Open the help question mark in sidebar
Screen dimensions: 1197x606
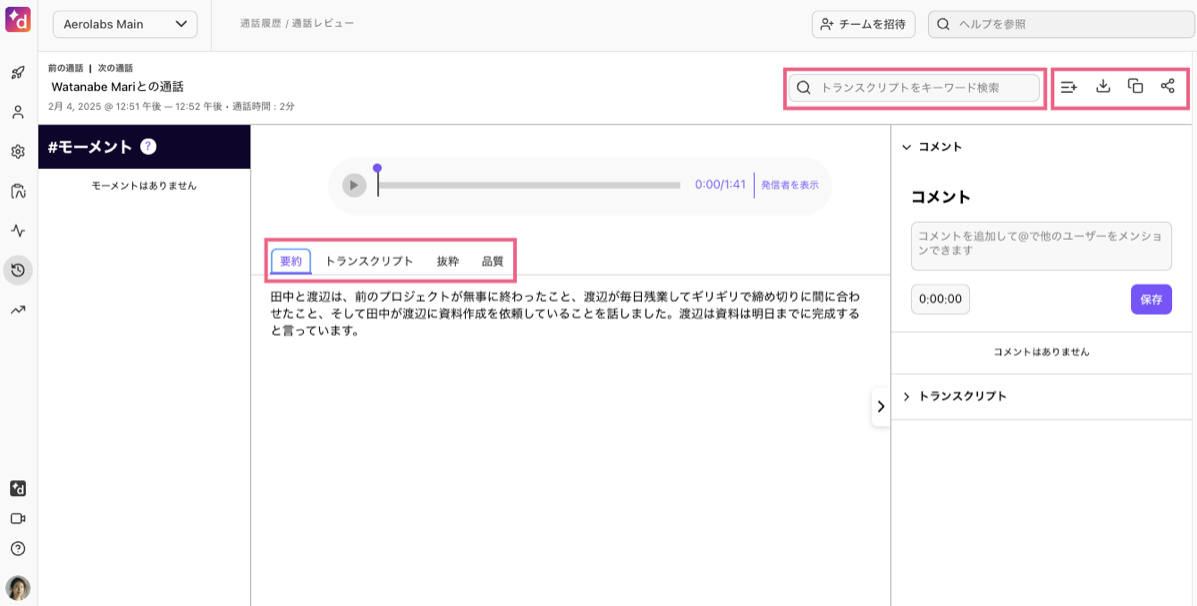tap(18, 548)
